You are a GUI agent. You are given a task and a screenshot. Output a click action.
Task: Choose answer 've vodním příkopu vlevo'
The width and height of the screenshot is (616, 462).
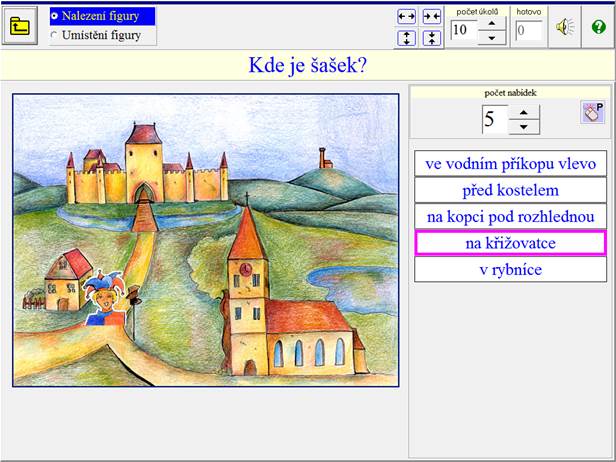coord(510,163)
